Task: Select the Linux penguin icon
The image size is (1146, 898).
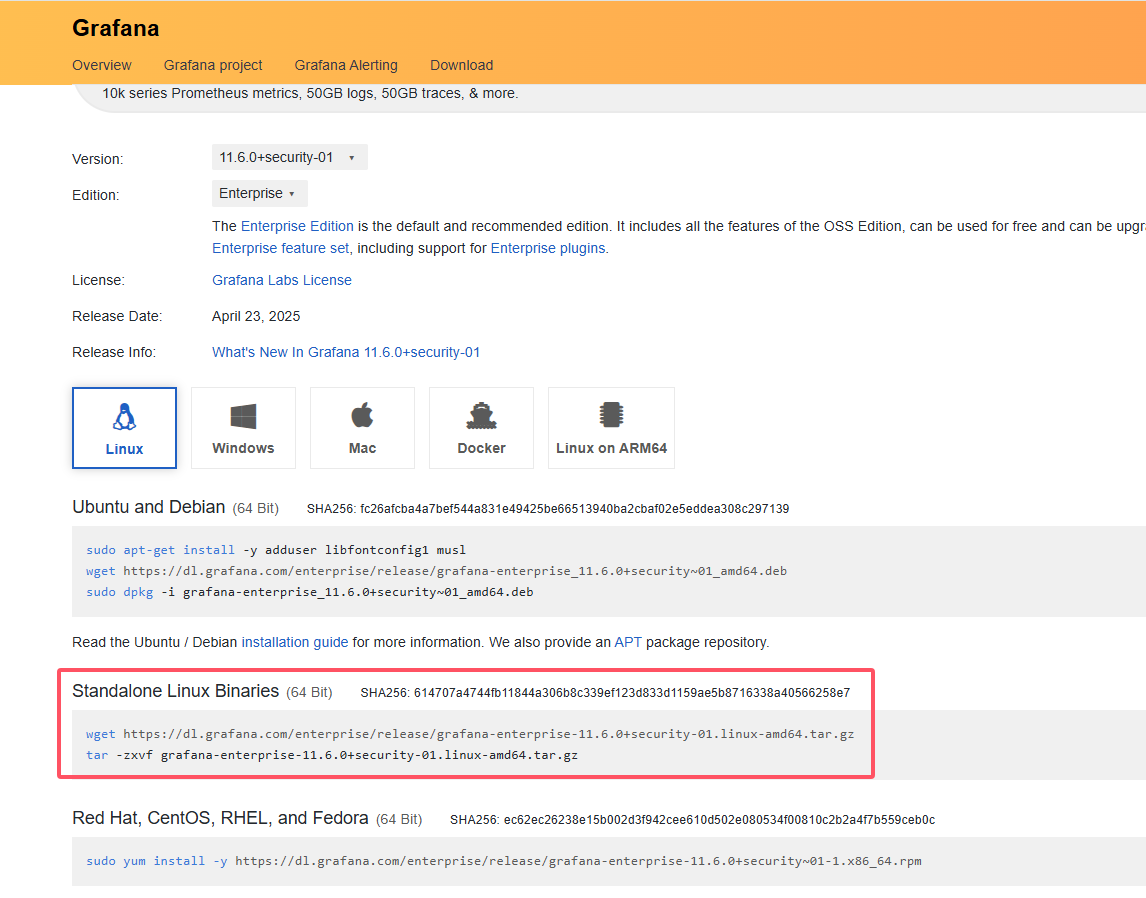Action: [124, 417]
